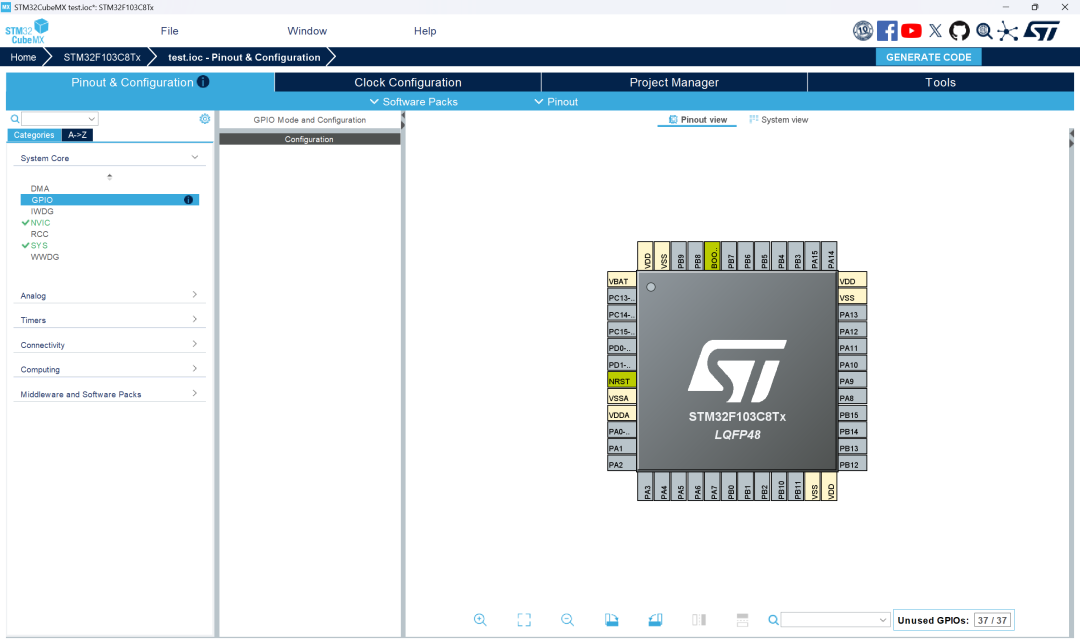This screenshot has width=1080, height=644.
Task: Switch to Categories list mode
Action: 34,135
